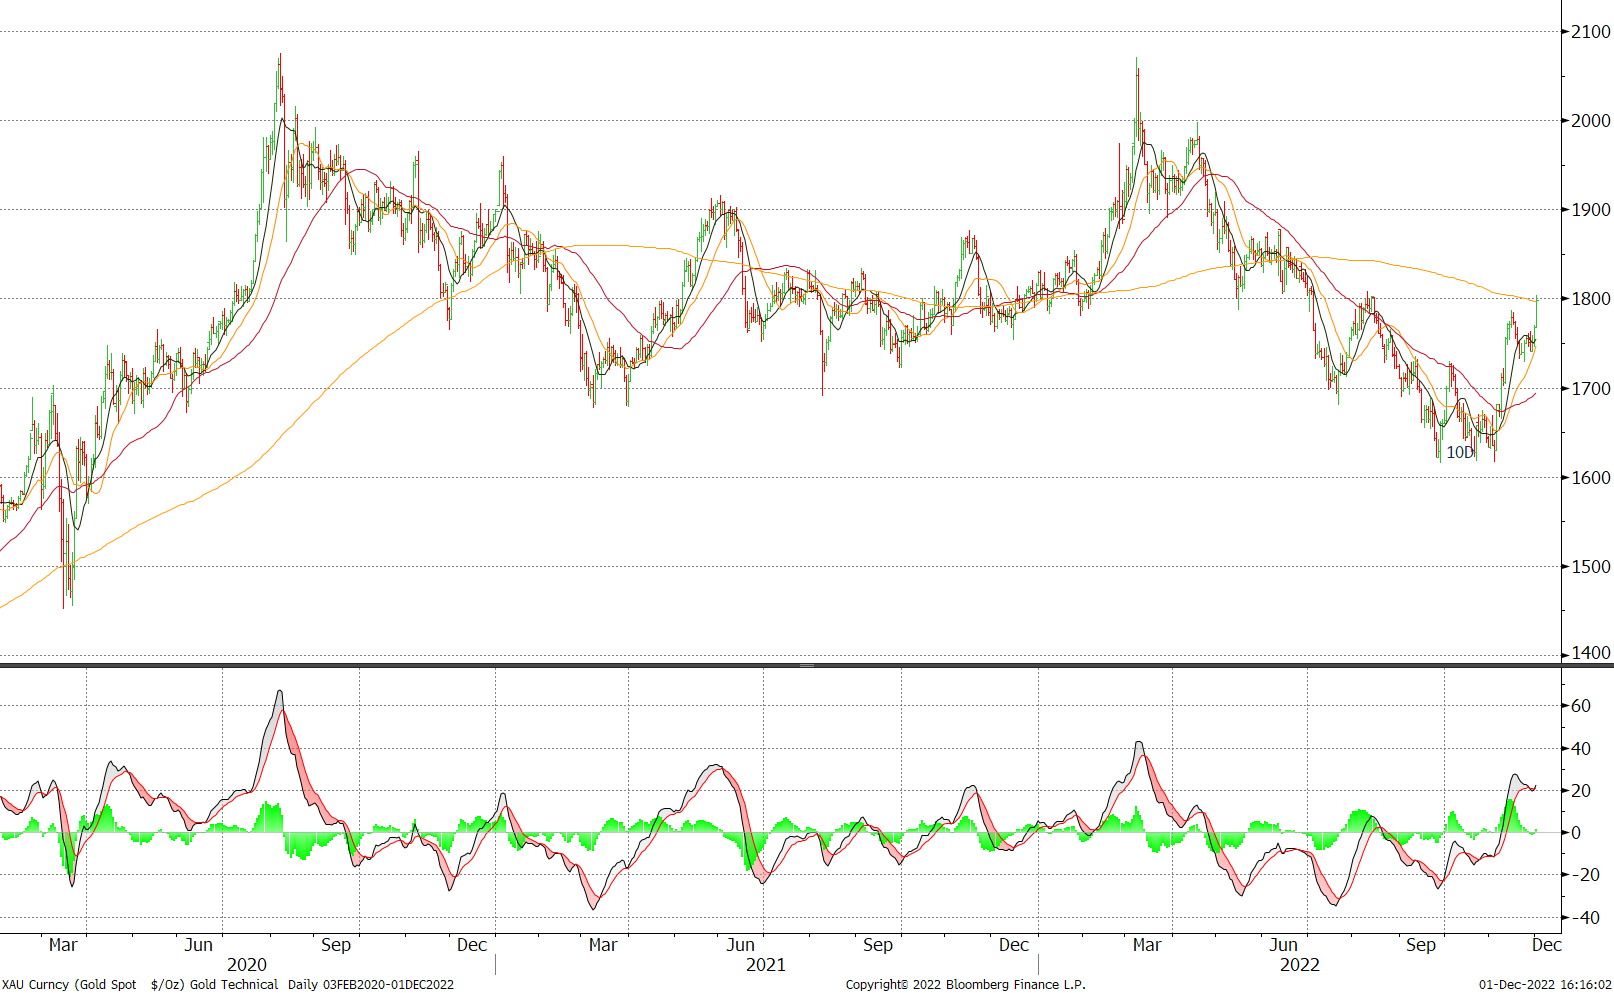
Task: Select the 1600 price level label
Action: tap(1591, 478)
